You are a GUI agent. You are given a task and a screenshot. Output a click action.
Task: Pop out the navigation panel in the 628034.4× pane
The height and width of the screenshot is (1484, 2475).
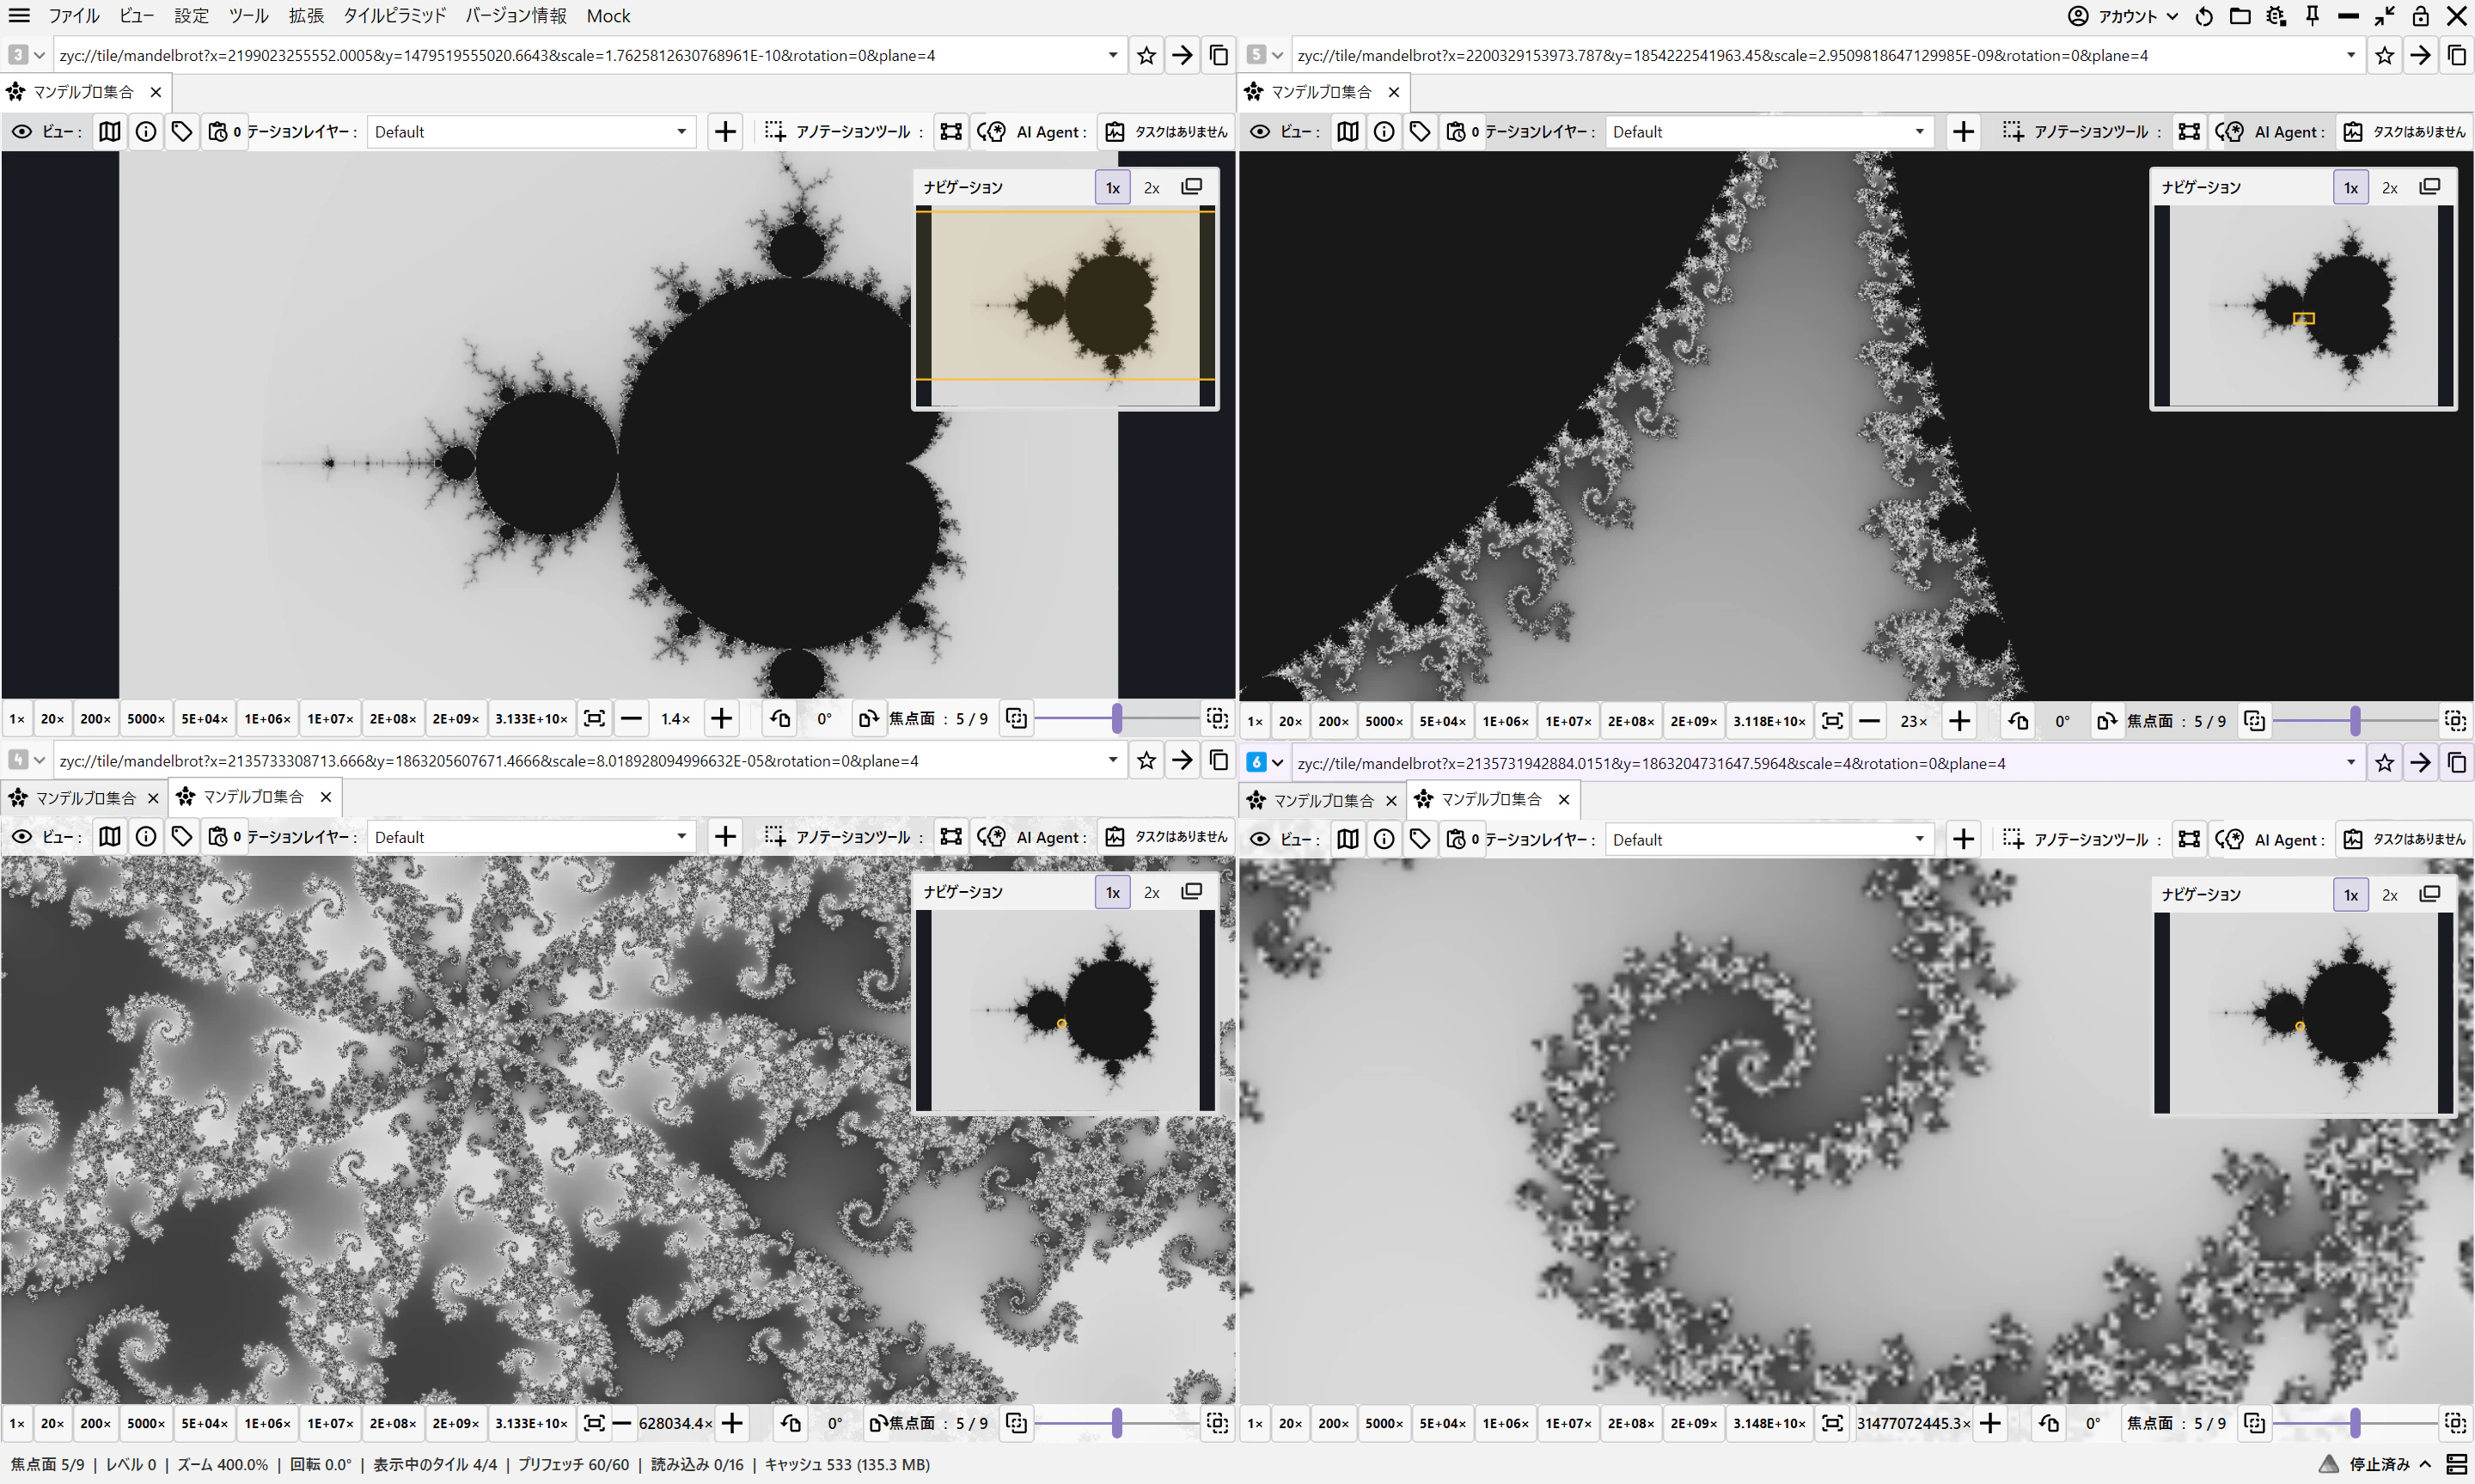1191,892
